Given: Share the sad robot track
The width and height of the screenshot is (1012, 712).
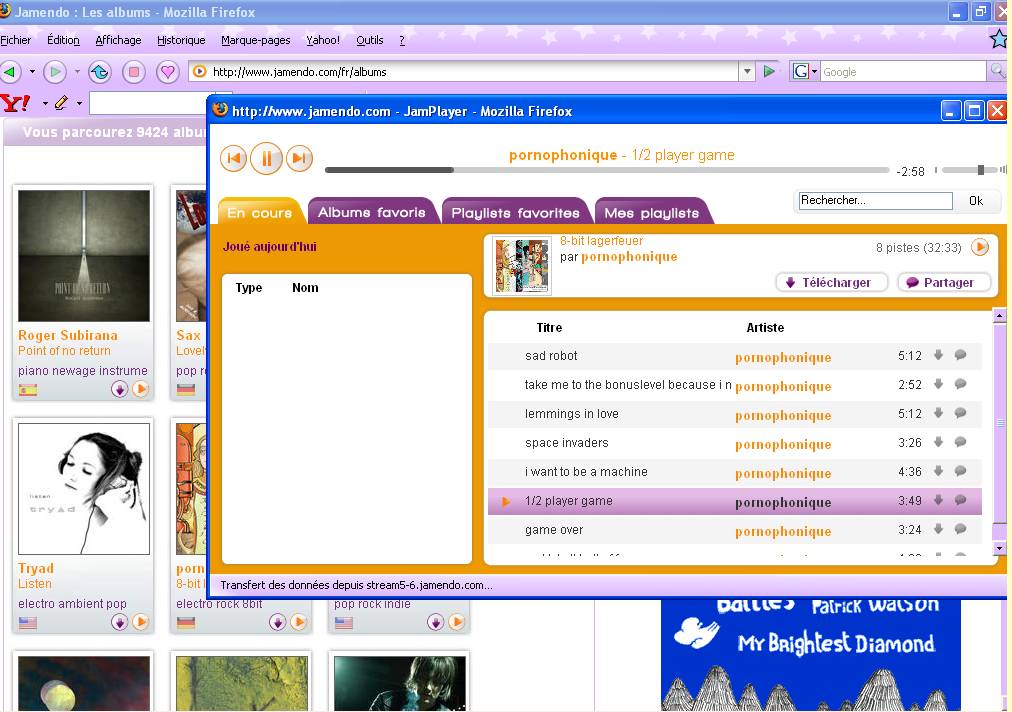Looking at the screenshot, I should point(960,354).
